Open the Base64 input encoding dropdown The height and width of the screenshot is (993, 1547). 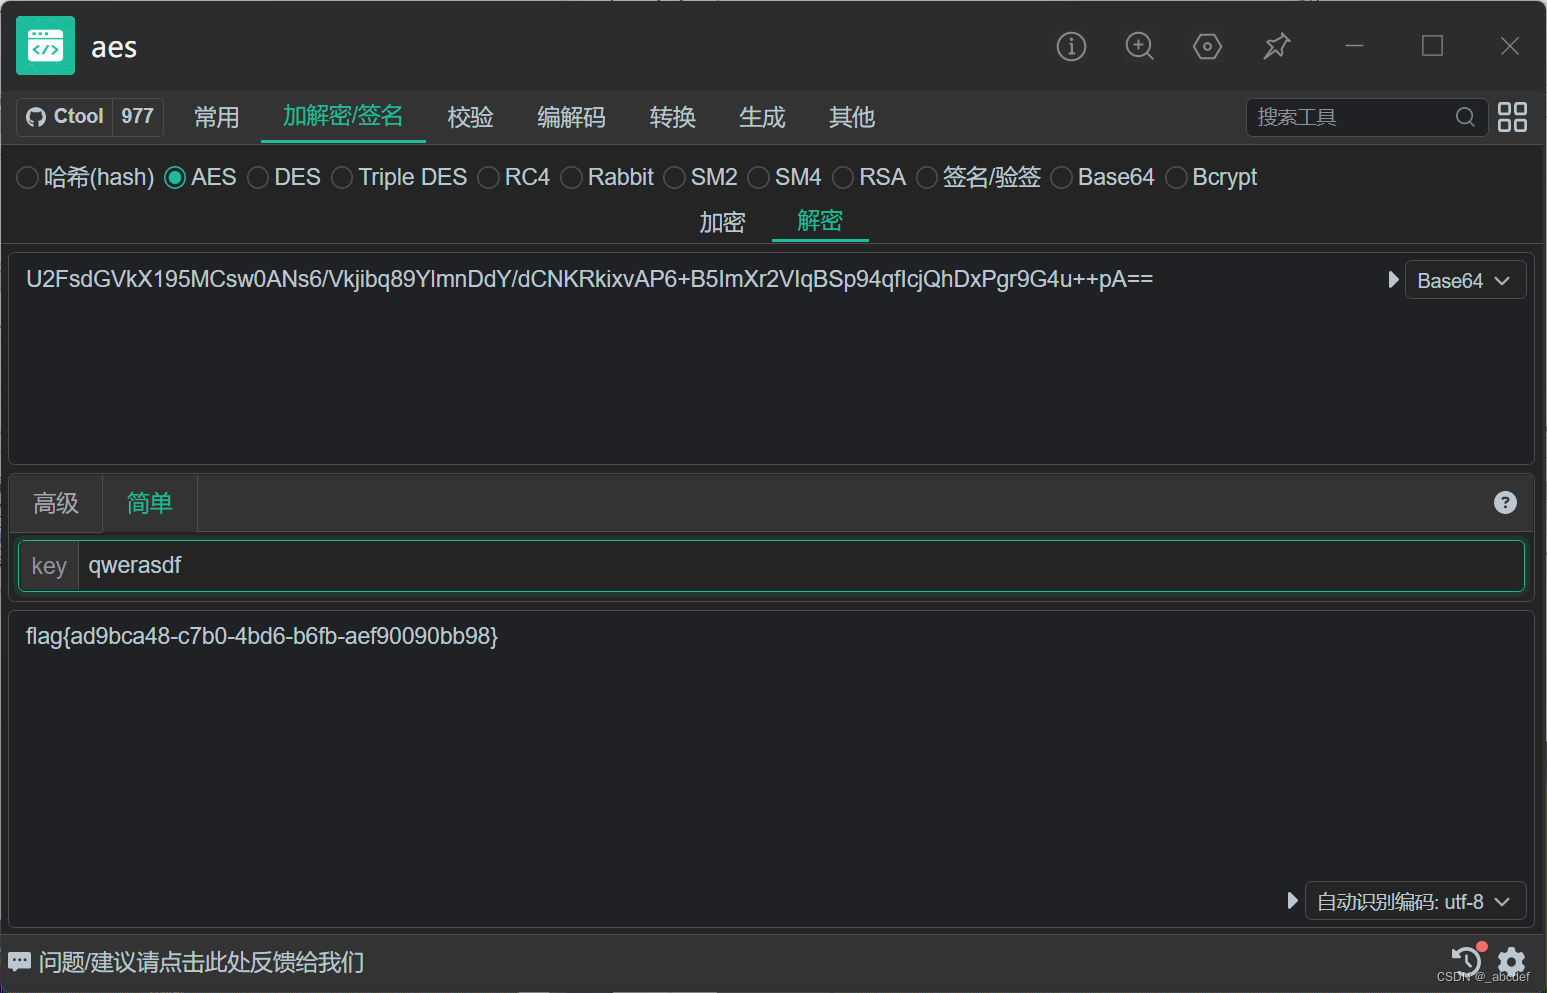tap(1465, 280)
